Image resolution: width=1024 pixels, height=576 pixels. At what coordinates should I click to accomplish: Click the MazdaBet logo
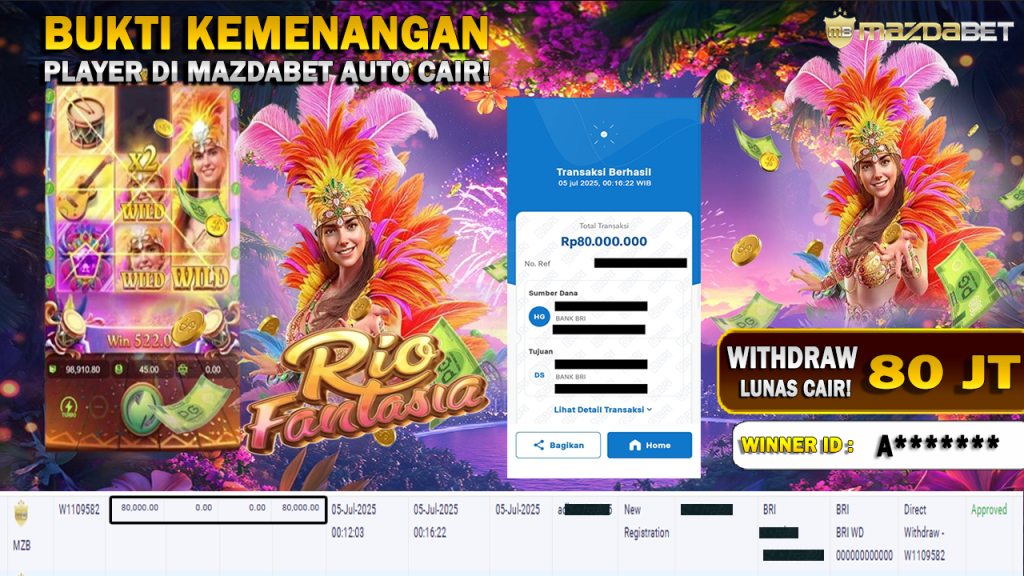pyautogui.click(x=918, y=29)
